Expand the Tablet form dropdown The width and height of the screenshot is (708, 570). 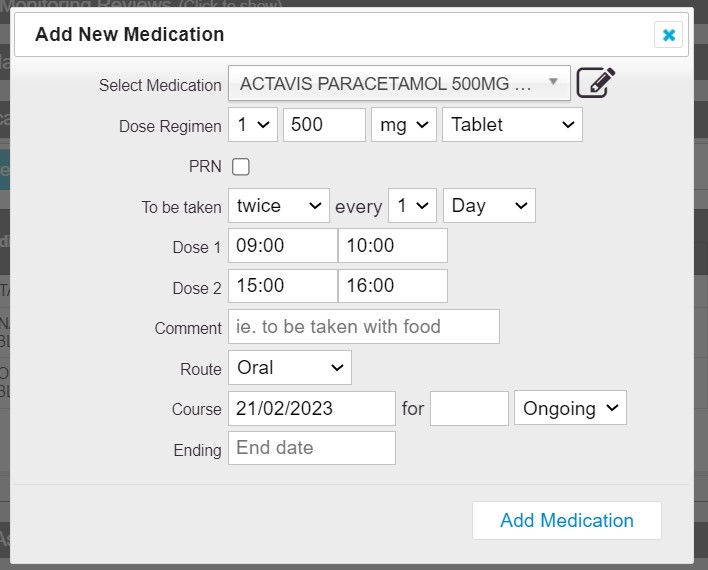pos(512,125)
